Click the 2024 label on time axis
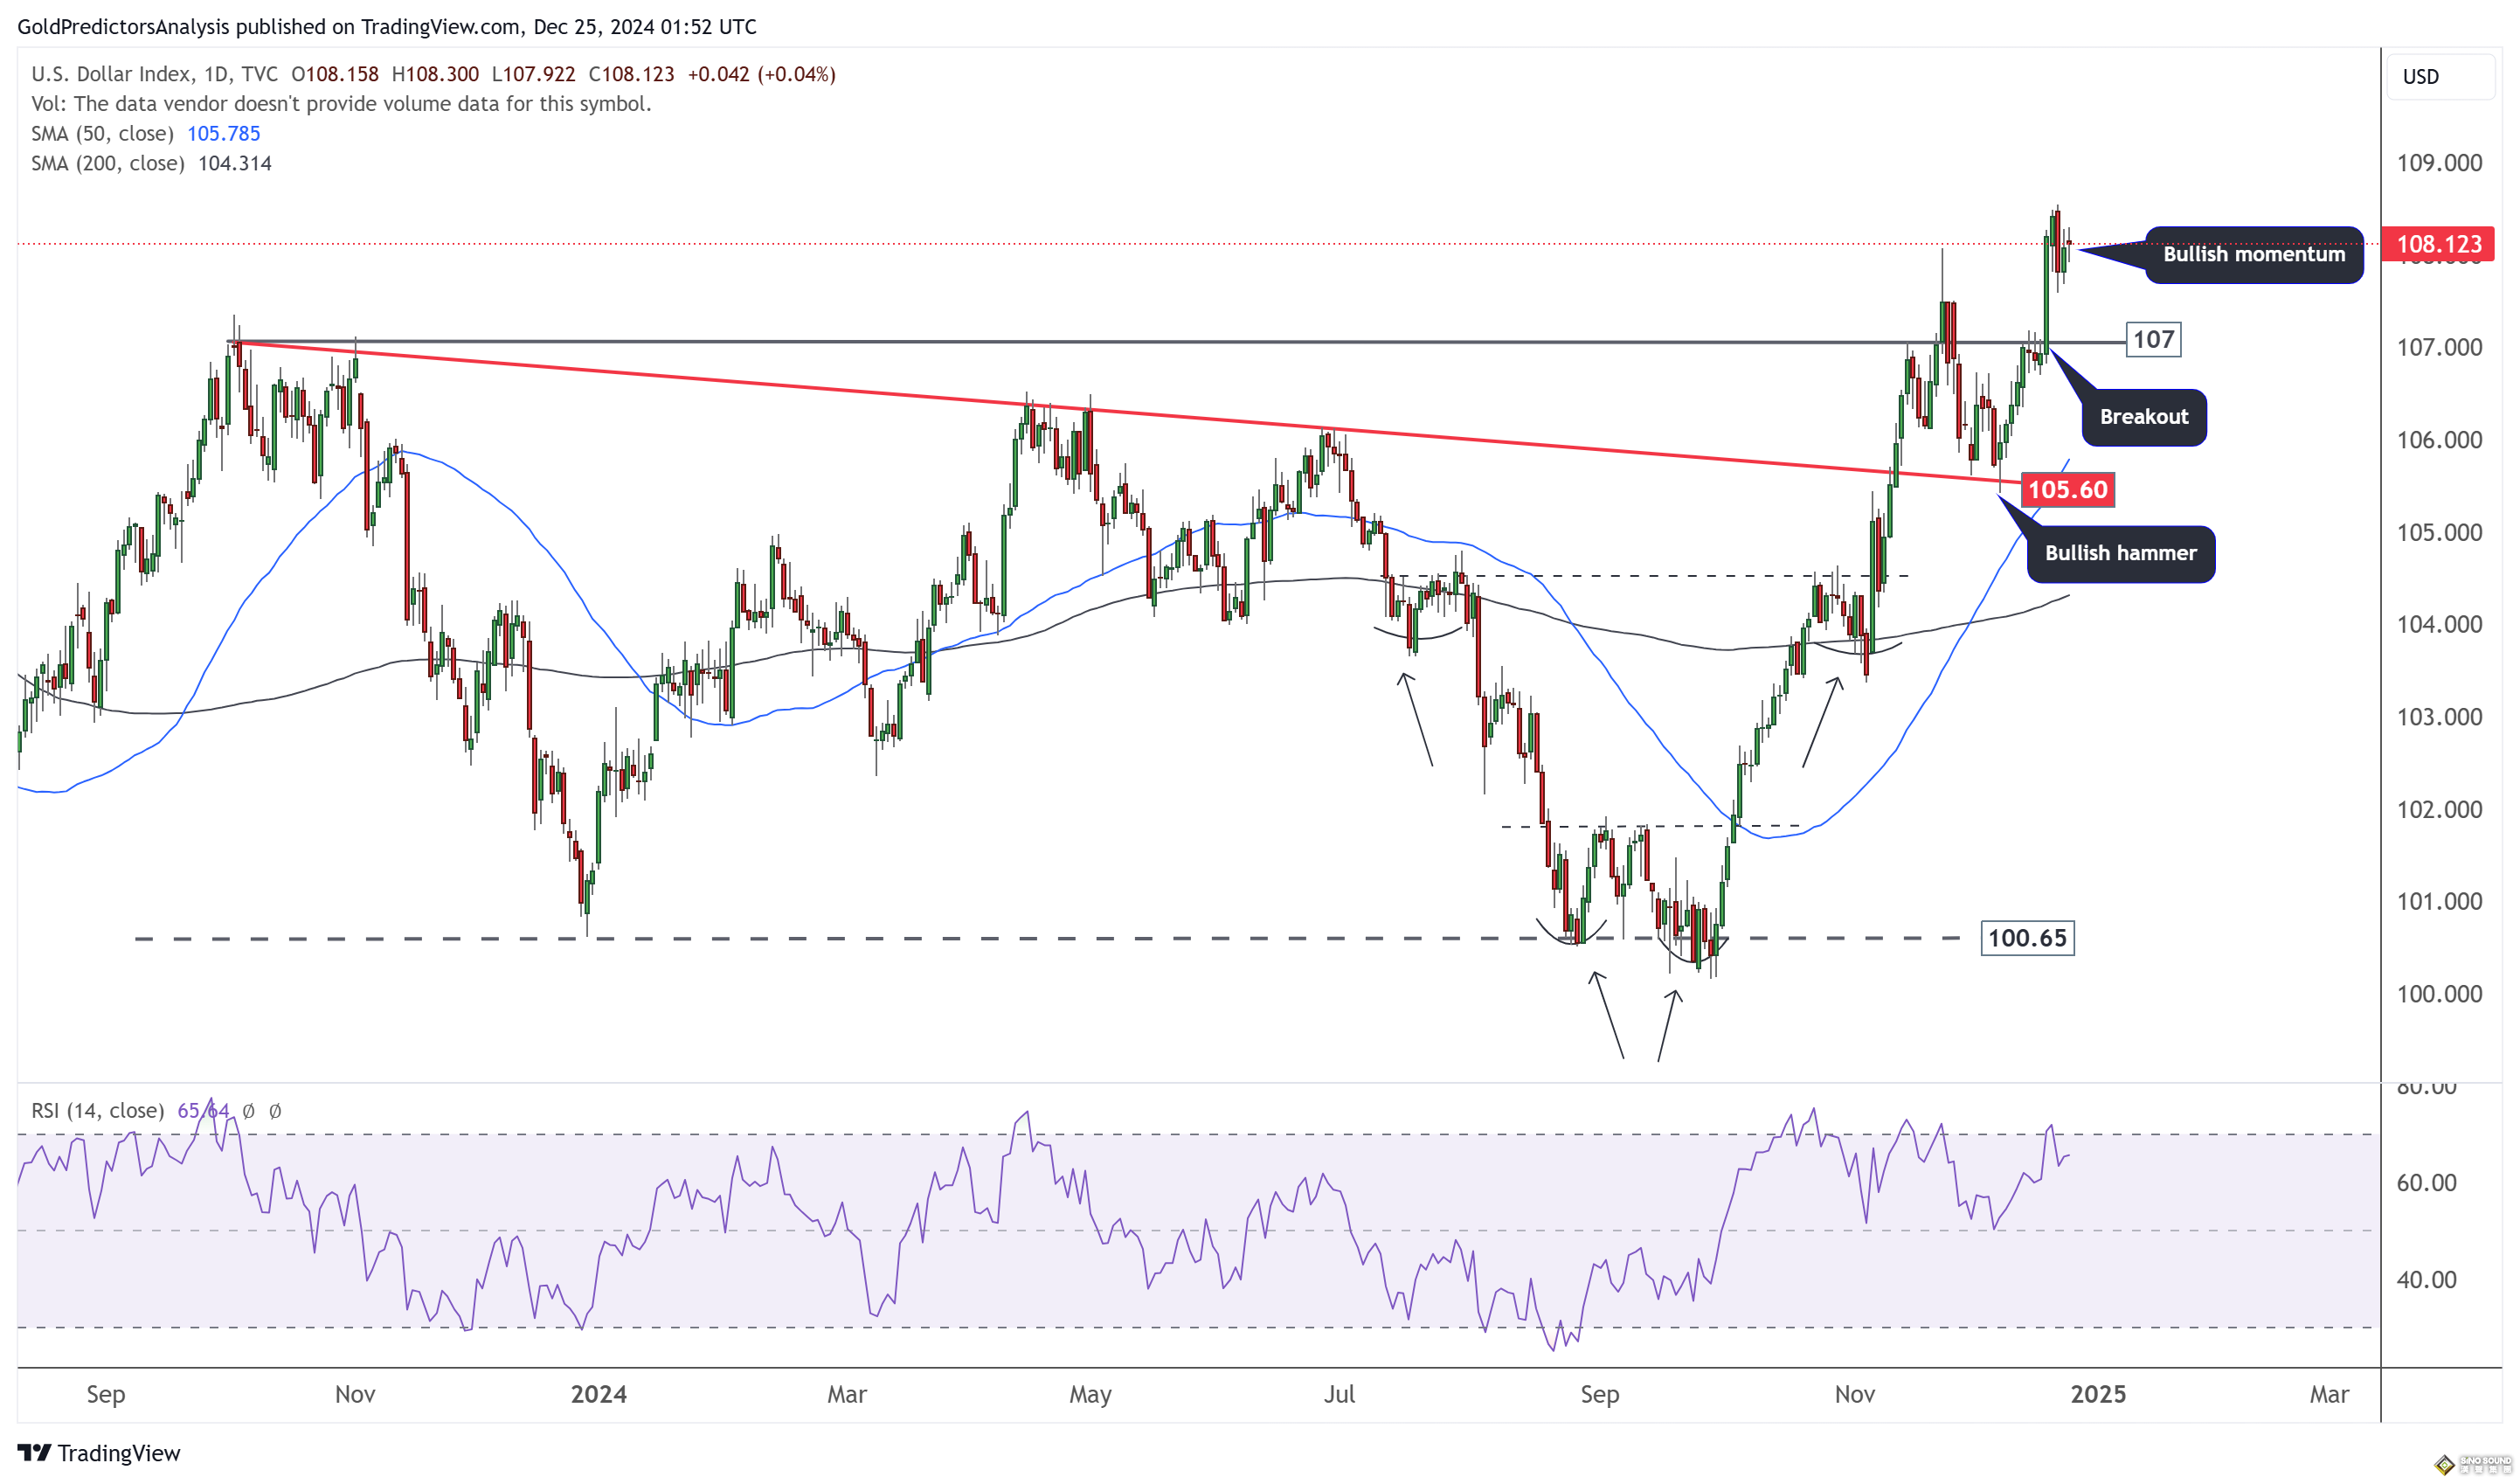 [x=598, y=1395]
